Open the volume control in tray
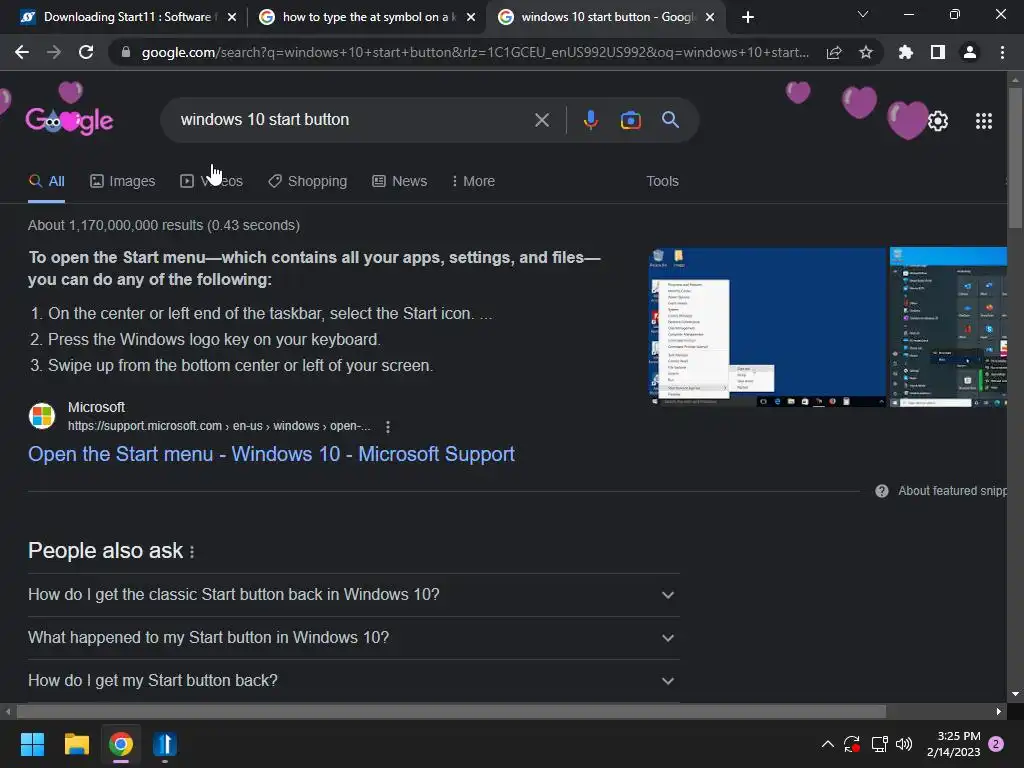Screen dimensions: 1024x768 pos(904,744)
